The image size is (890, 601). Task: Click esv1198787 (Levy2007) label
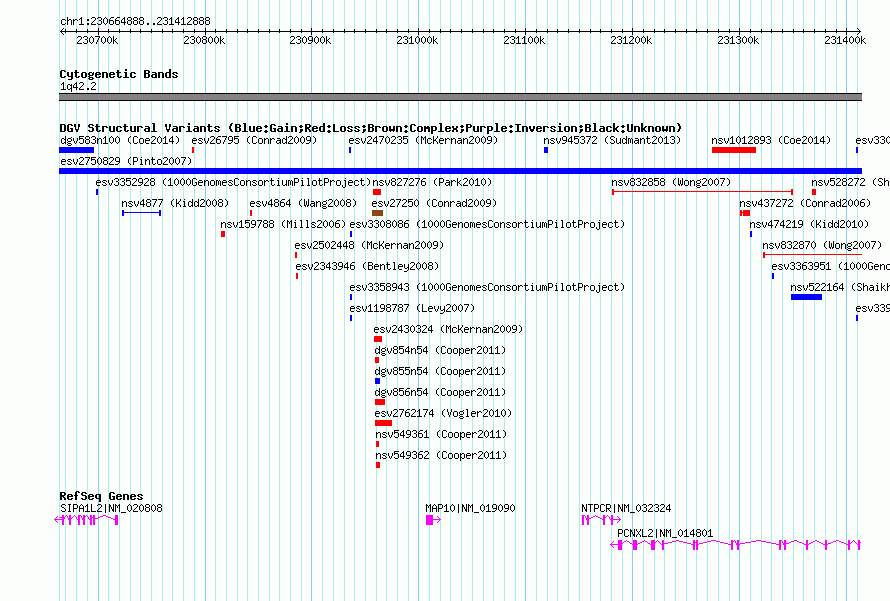tap(412, 308)
